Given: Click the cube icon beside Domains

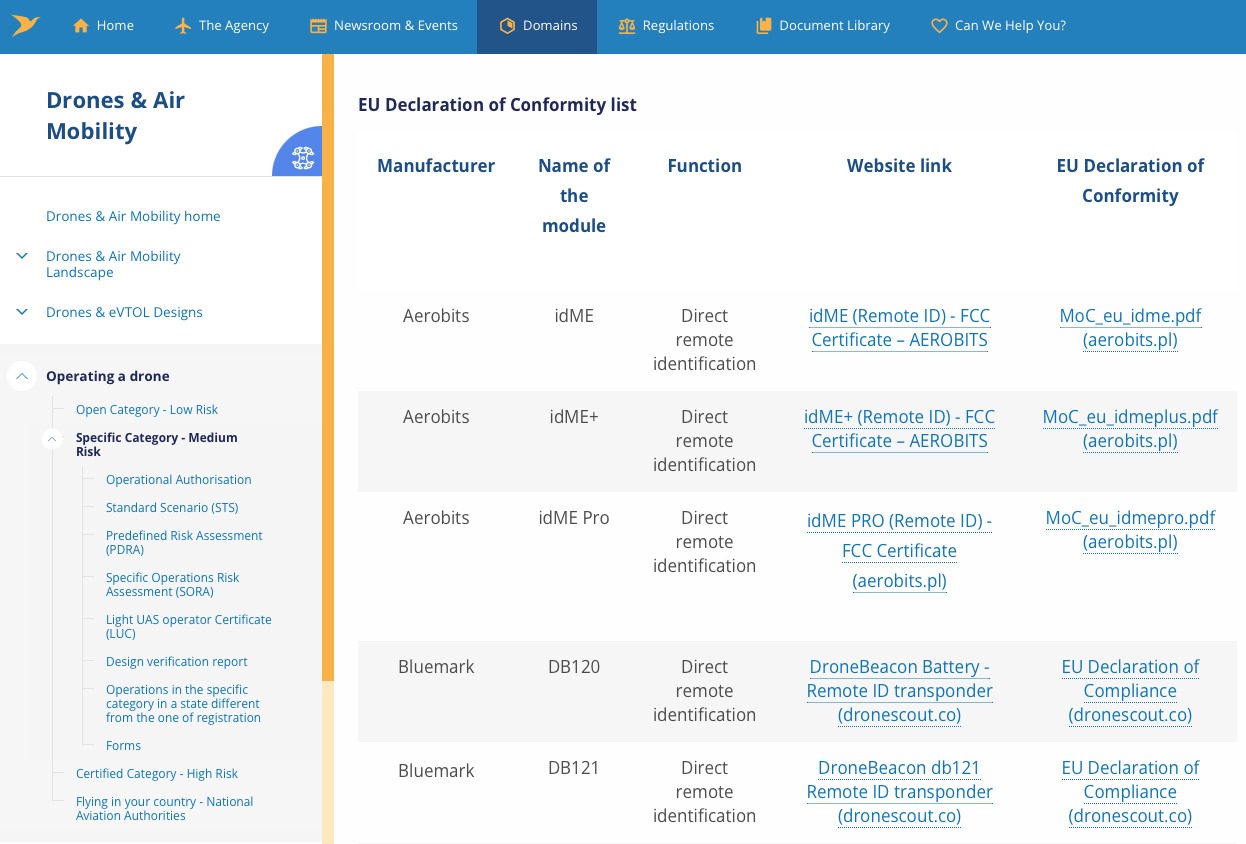Looking at the screenshot, I should (507, 26).
